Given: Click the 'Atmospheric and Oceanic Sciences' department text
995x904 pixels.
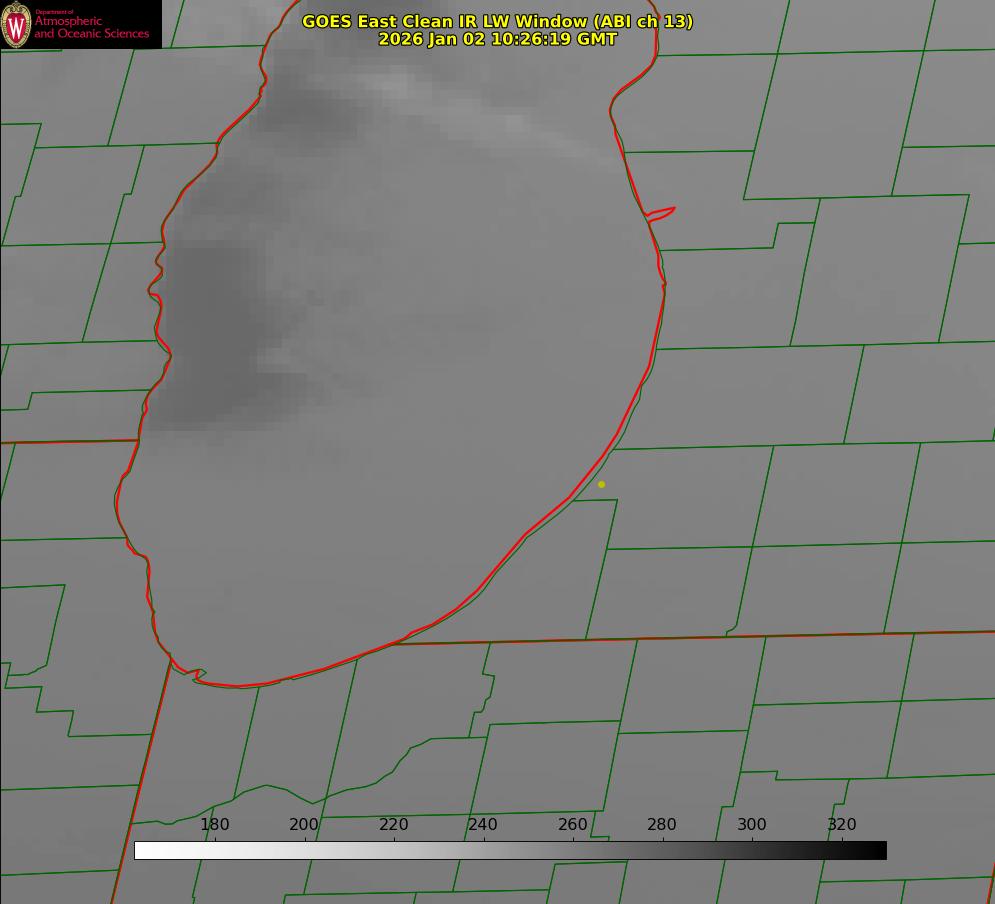Looking at the screenshot, I should coord(91,27).
